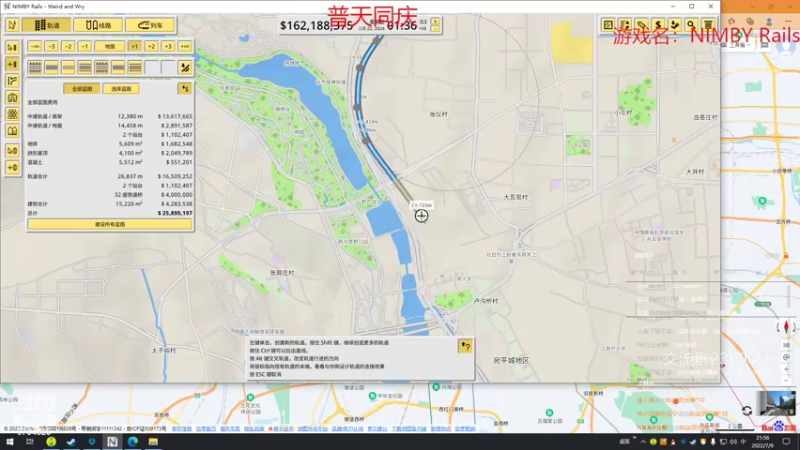Open Windows Start menu
Viewport: 800px width, 450px height.
pyautogui.click(x=10, y=442)
